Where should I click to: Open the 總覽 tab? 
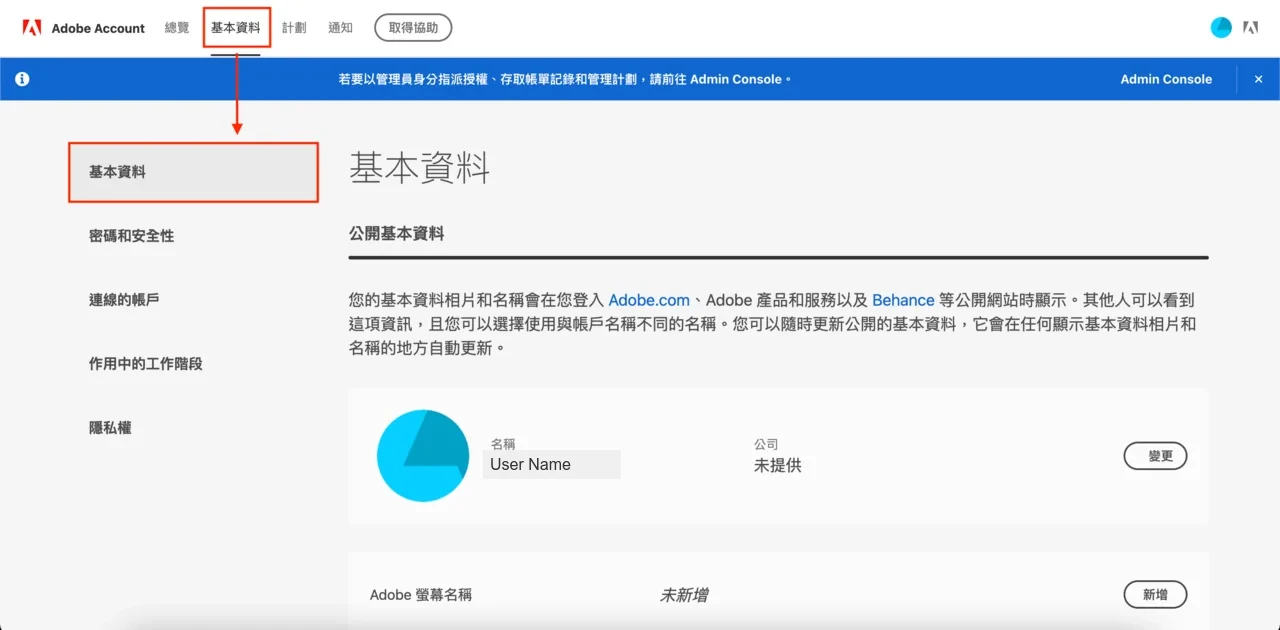[177, 28]
